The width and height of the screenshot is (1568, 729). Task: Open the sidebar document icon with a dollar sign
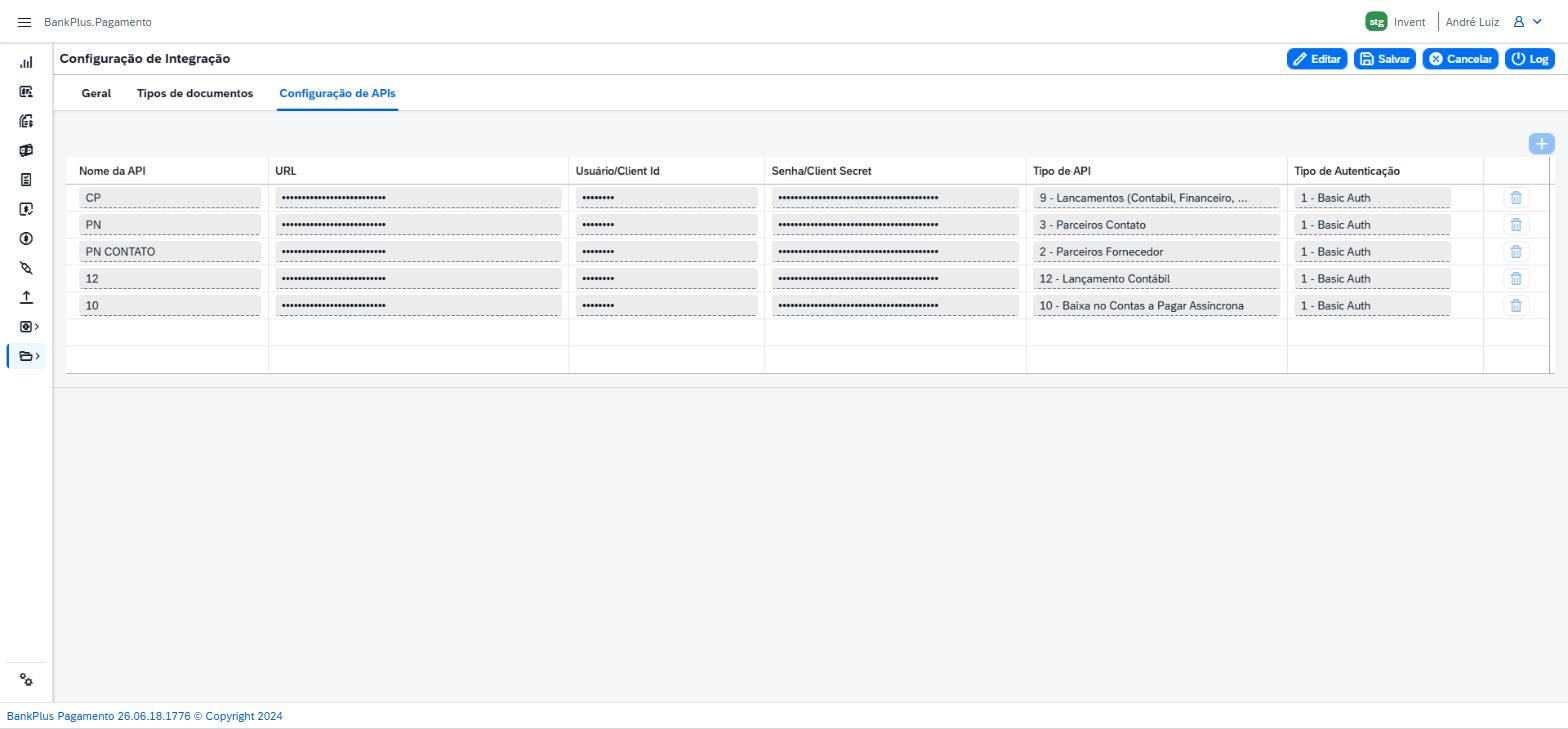click(x=26, y=121)
